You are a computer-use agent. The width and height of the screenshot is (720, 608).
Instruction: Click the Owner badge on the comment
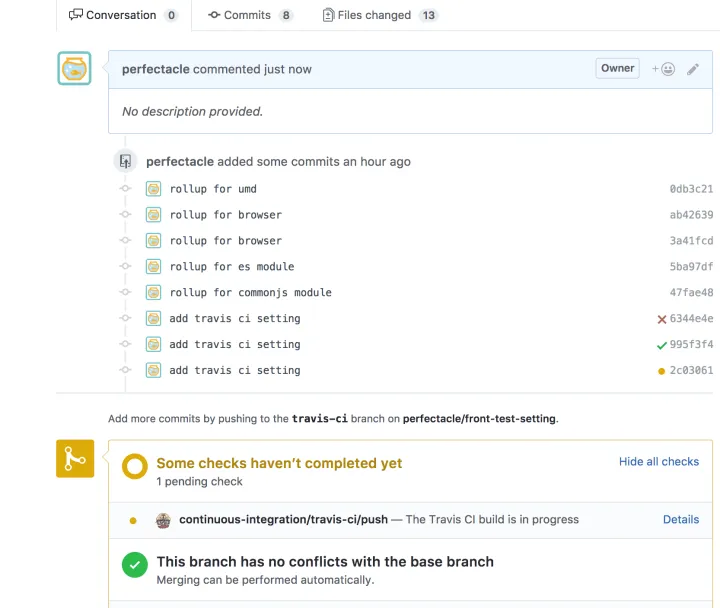(617, 68)
